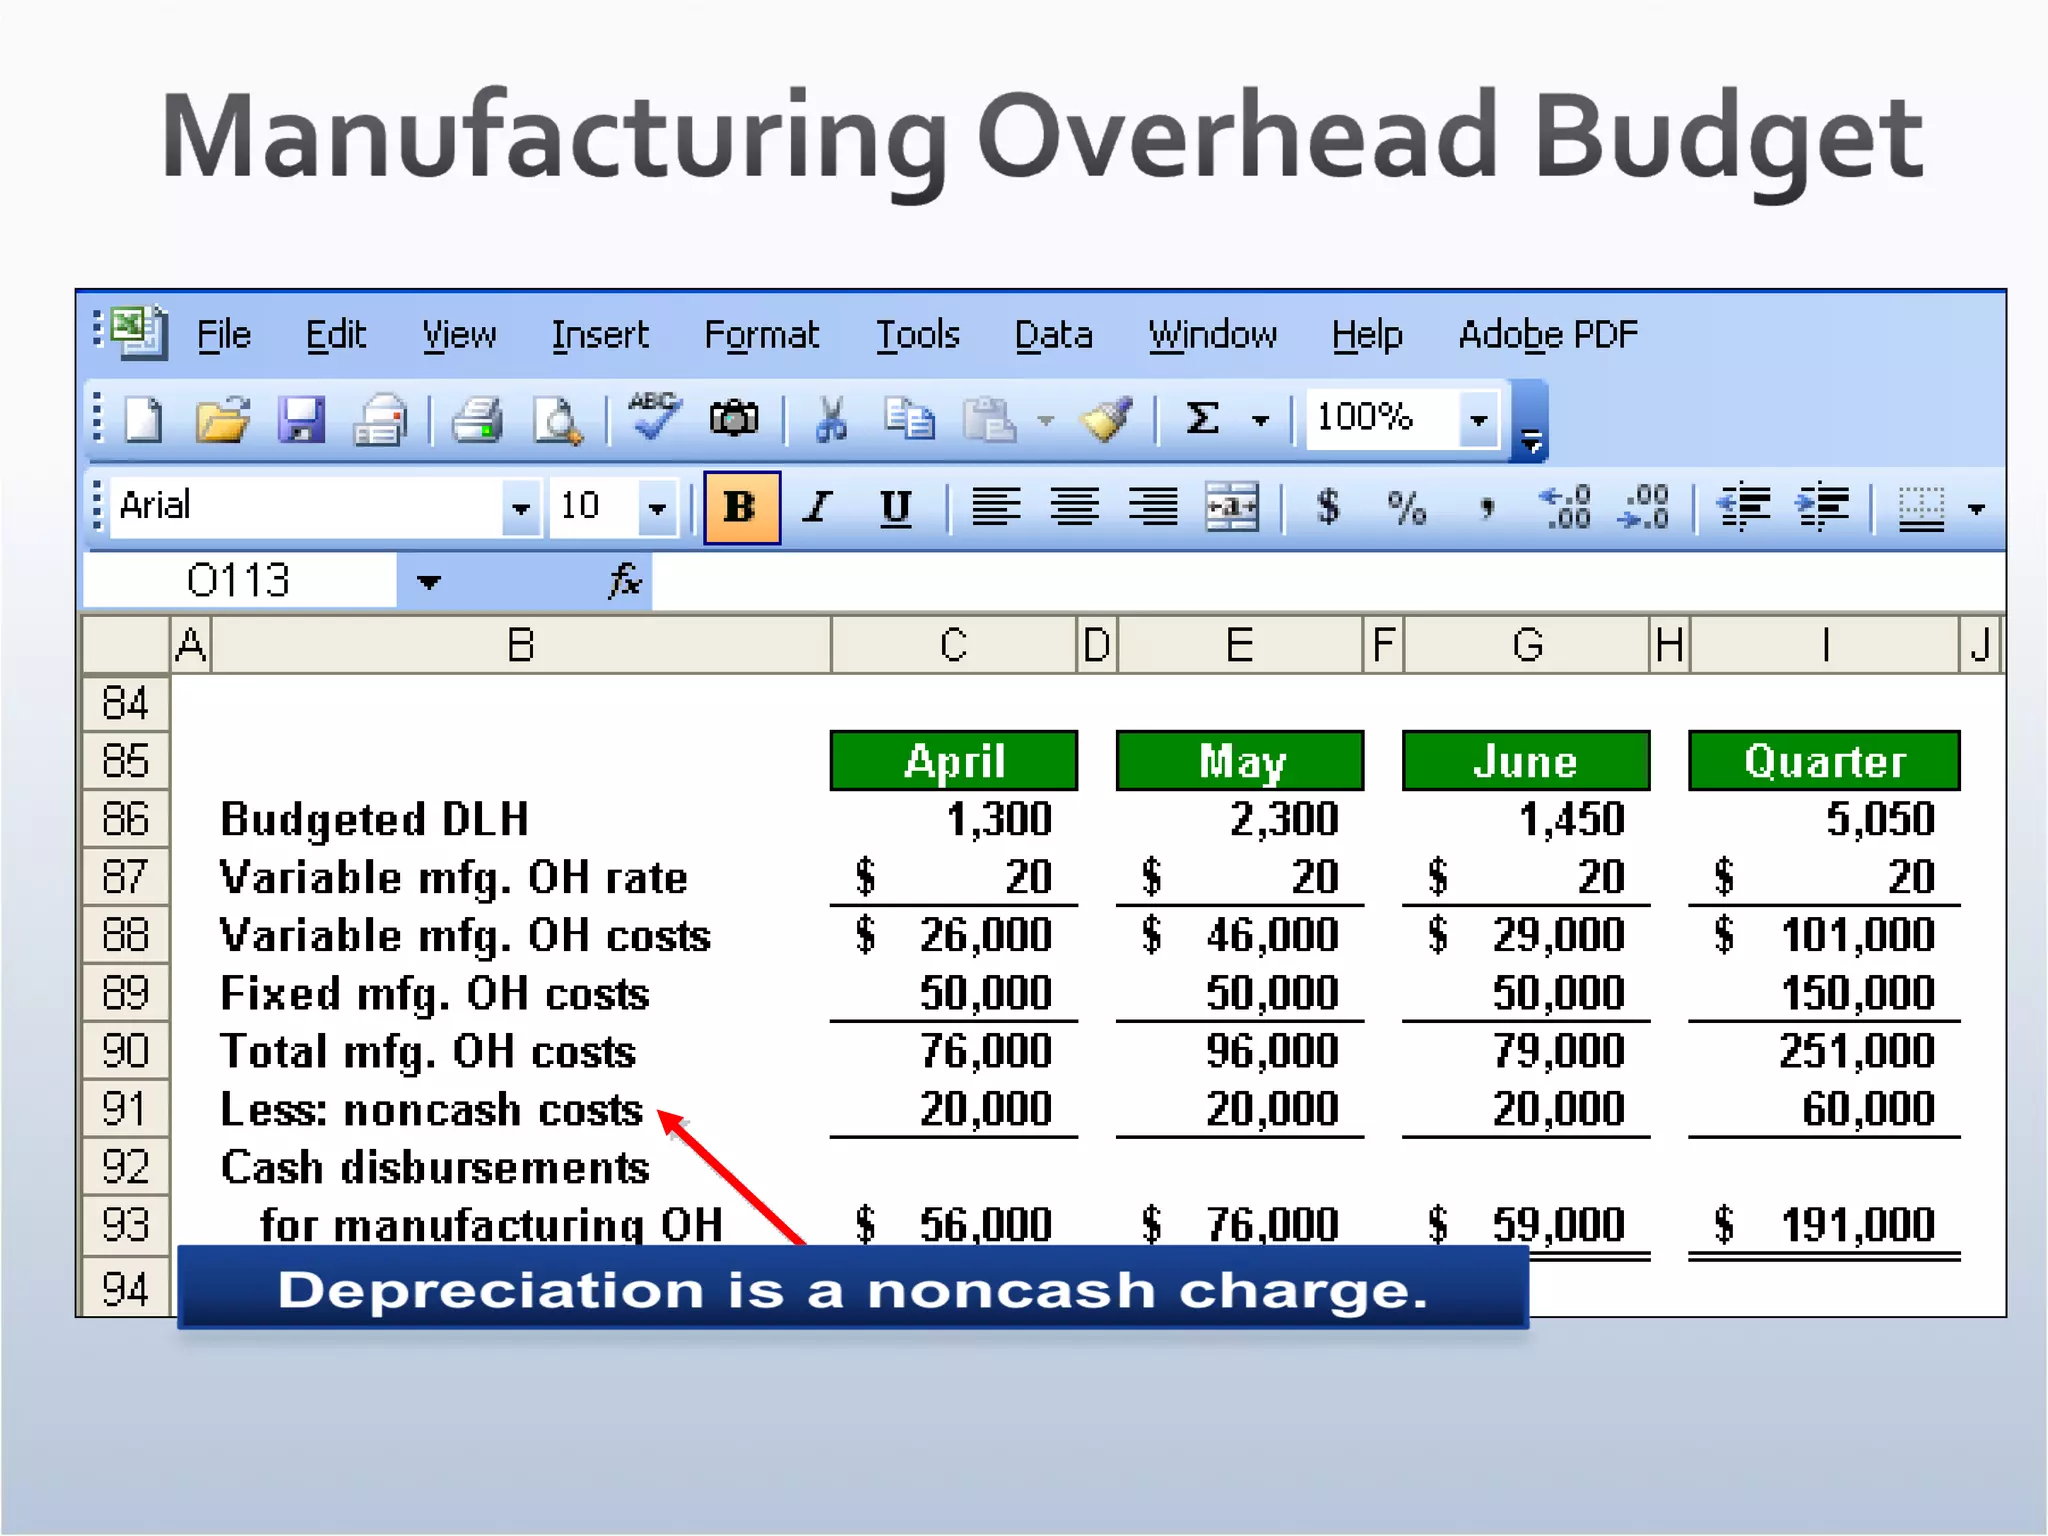This screenshot has height=1536, width=2048.
Task: Expand the 100% zoom dropdown
Action: point(1478,419)
